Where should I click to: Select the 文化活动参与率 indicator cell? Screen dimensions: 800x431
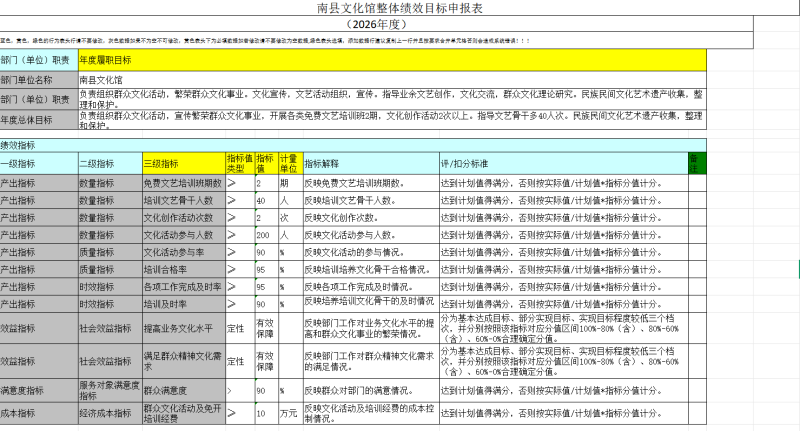click(183, 252)
